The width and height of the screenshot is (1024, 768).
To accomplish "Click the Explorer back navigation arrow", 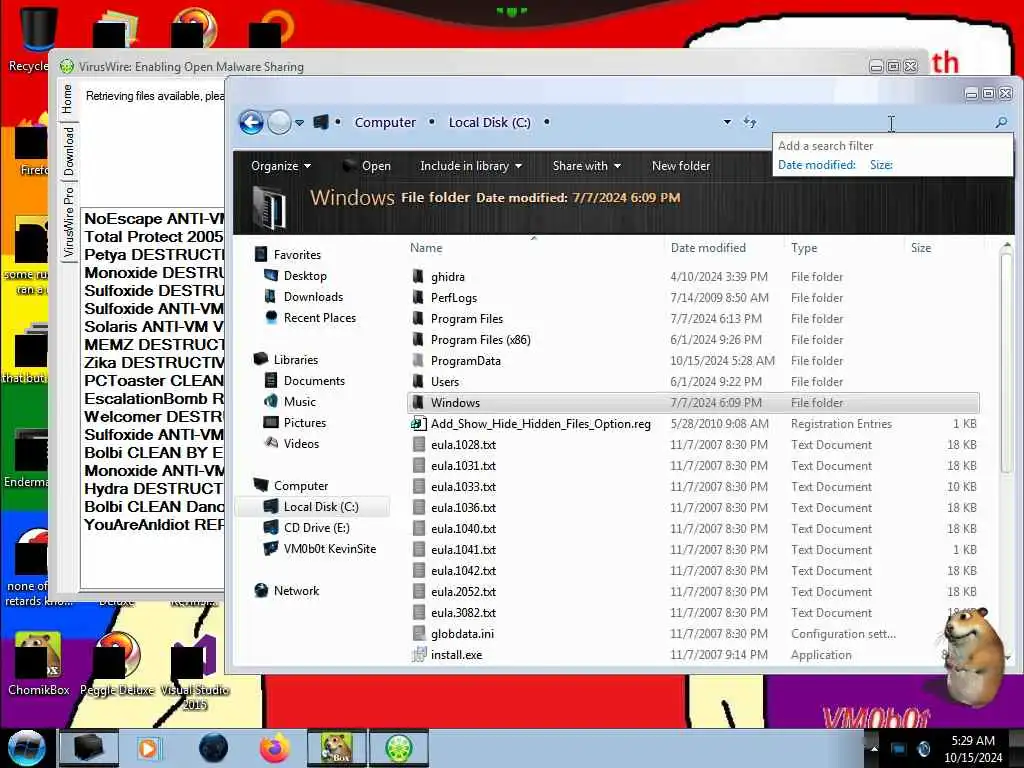I will 251,122.
